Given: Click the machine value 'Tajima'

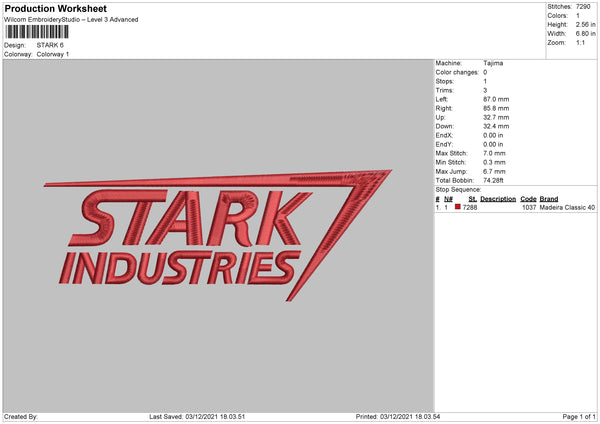Looking at the screenshot, I should [x=493, y=63].
